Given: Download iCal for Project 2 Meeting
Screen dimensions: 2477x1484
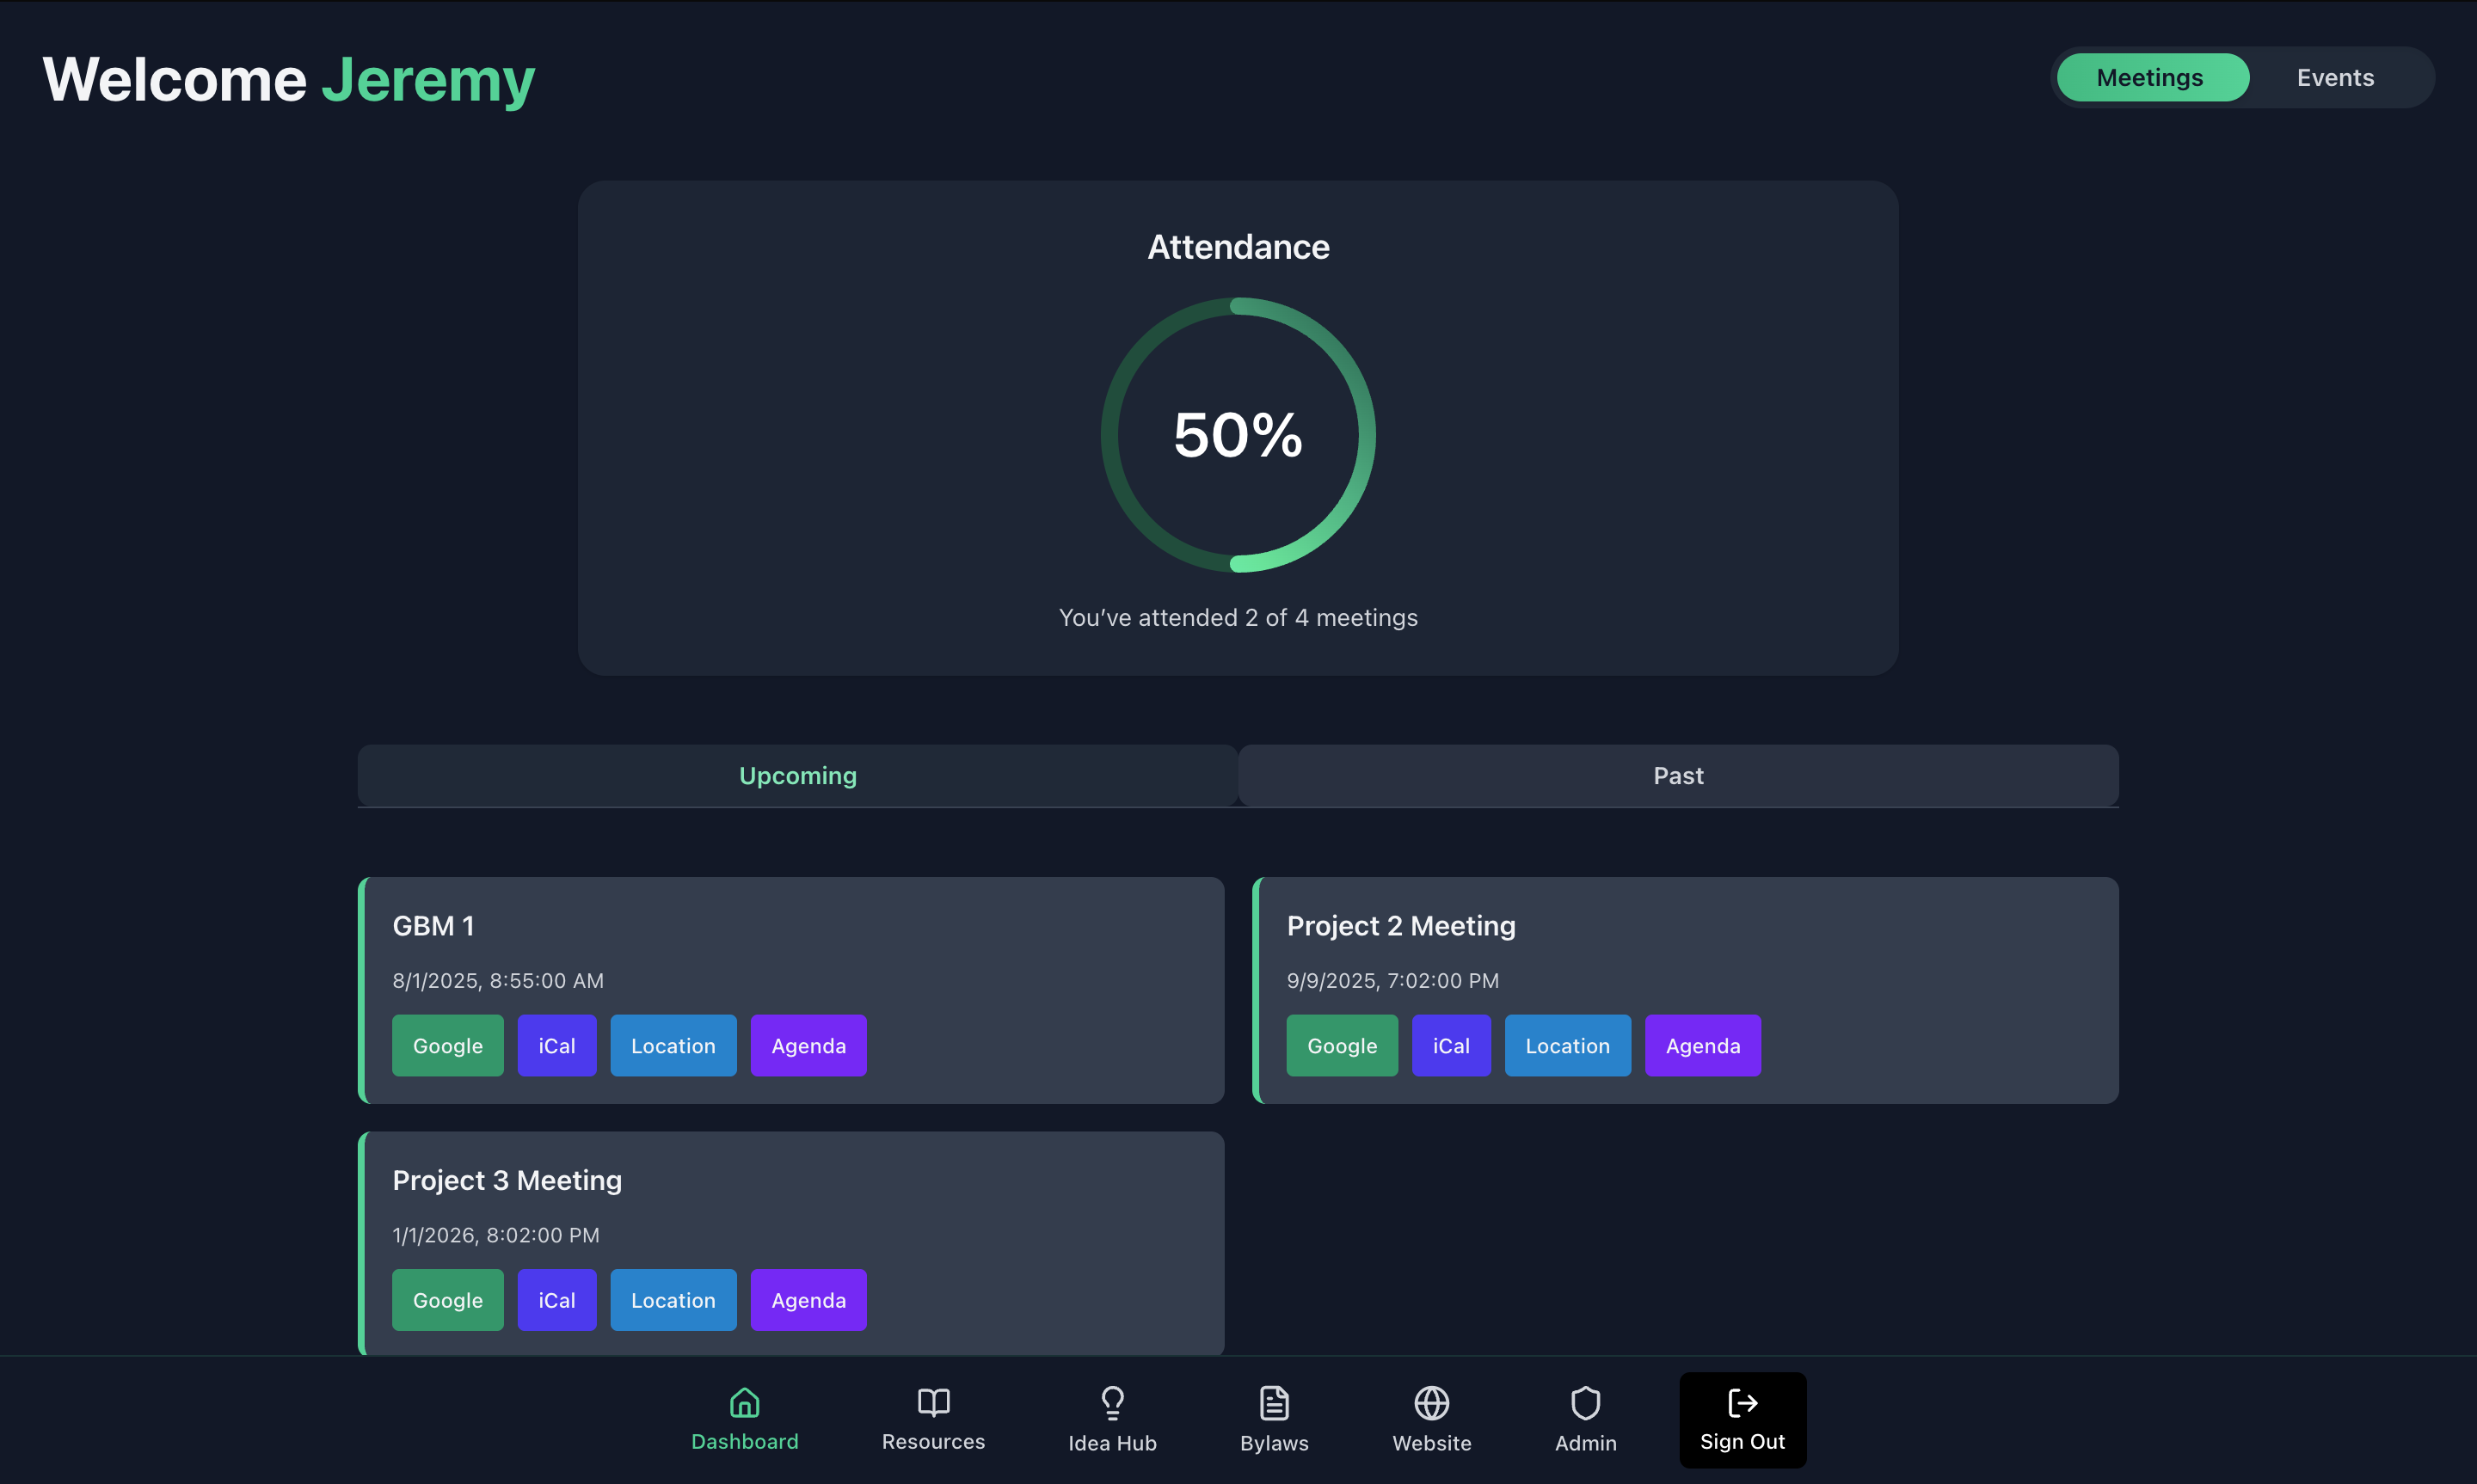Looking at the screenshot, I should coord(1450,1046).
